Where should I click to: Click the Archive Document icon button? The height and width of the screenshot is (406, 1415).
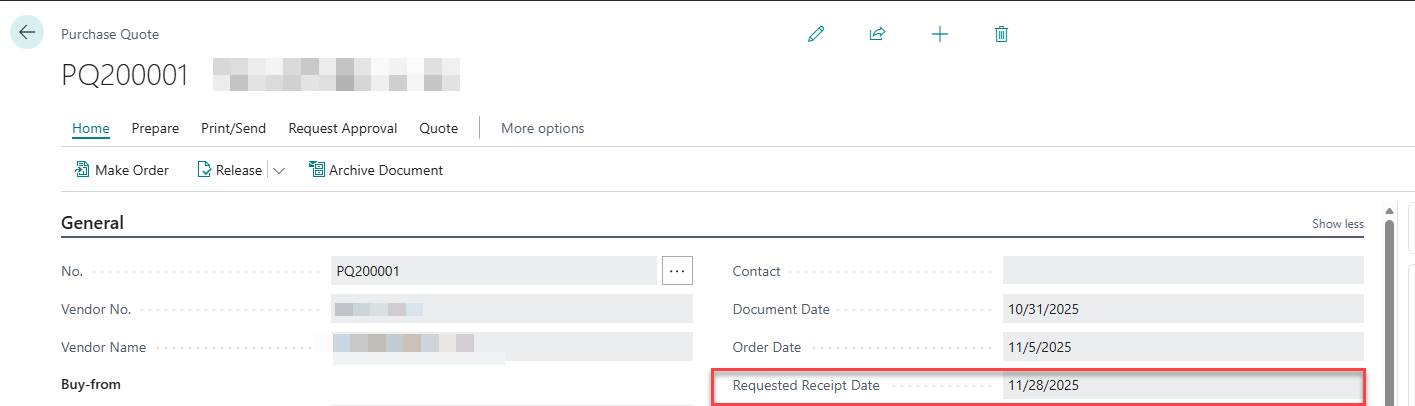[x=318, y=170]
